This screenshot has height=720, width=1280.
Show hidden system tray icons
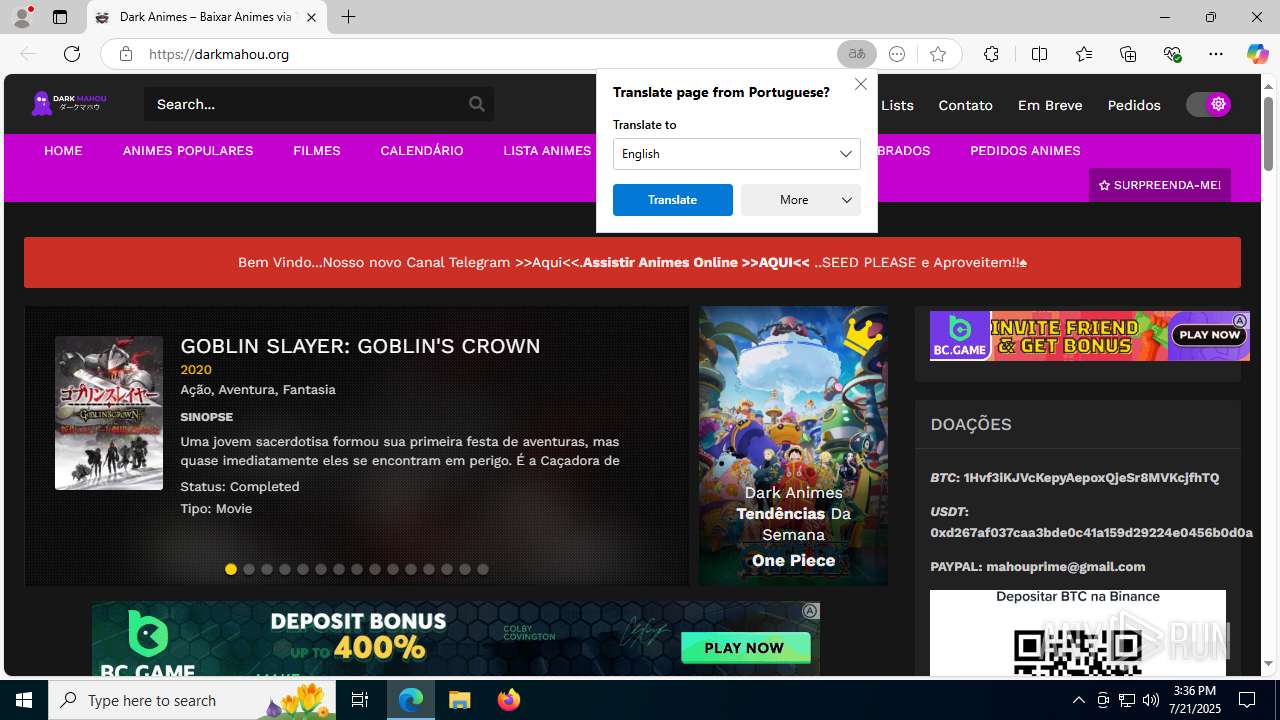click(1078, 700)
